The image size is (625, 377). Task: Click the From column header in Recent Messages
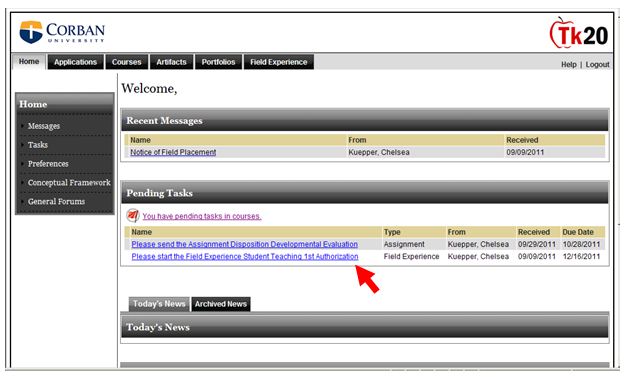pos(357,140)
